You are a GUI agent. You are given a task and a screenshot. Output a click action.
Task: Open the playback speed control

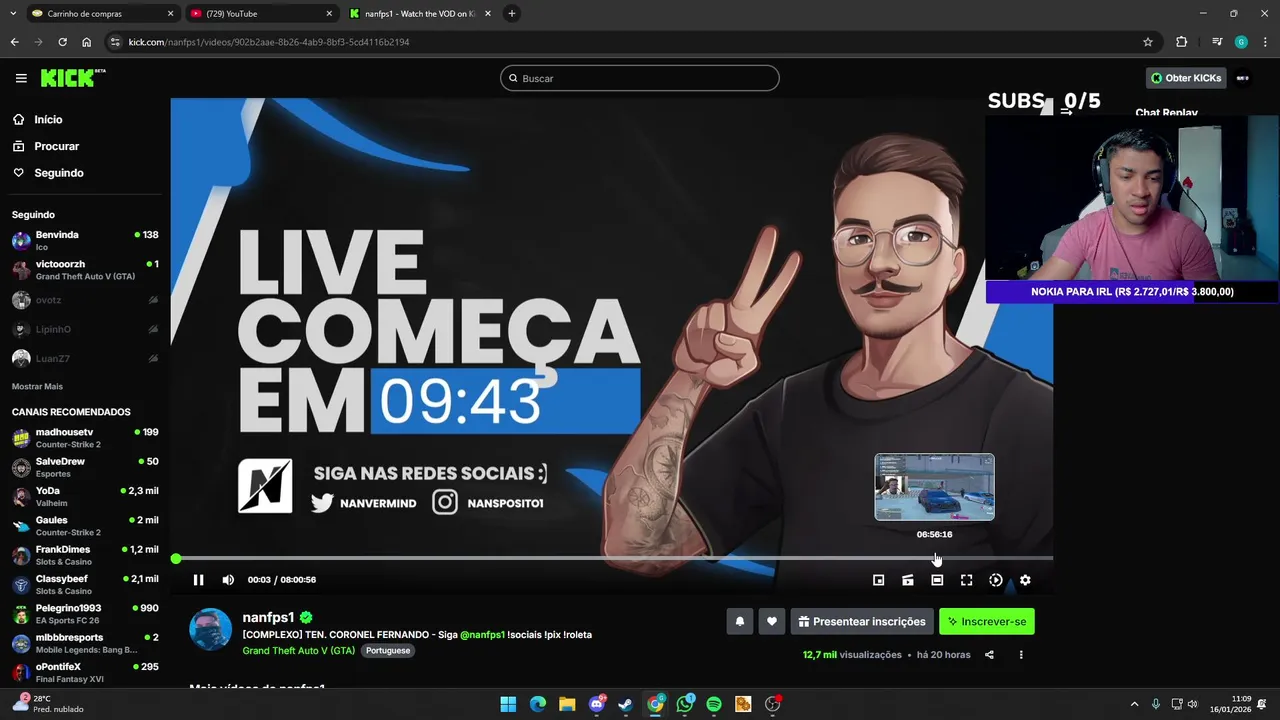tap(996, 580)
